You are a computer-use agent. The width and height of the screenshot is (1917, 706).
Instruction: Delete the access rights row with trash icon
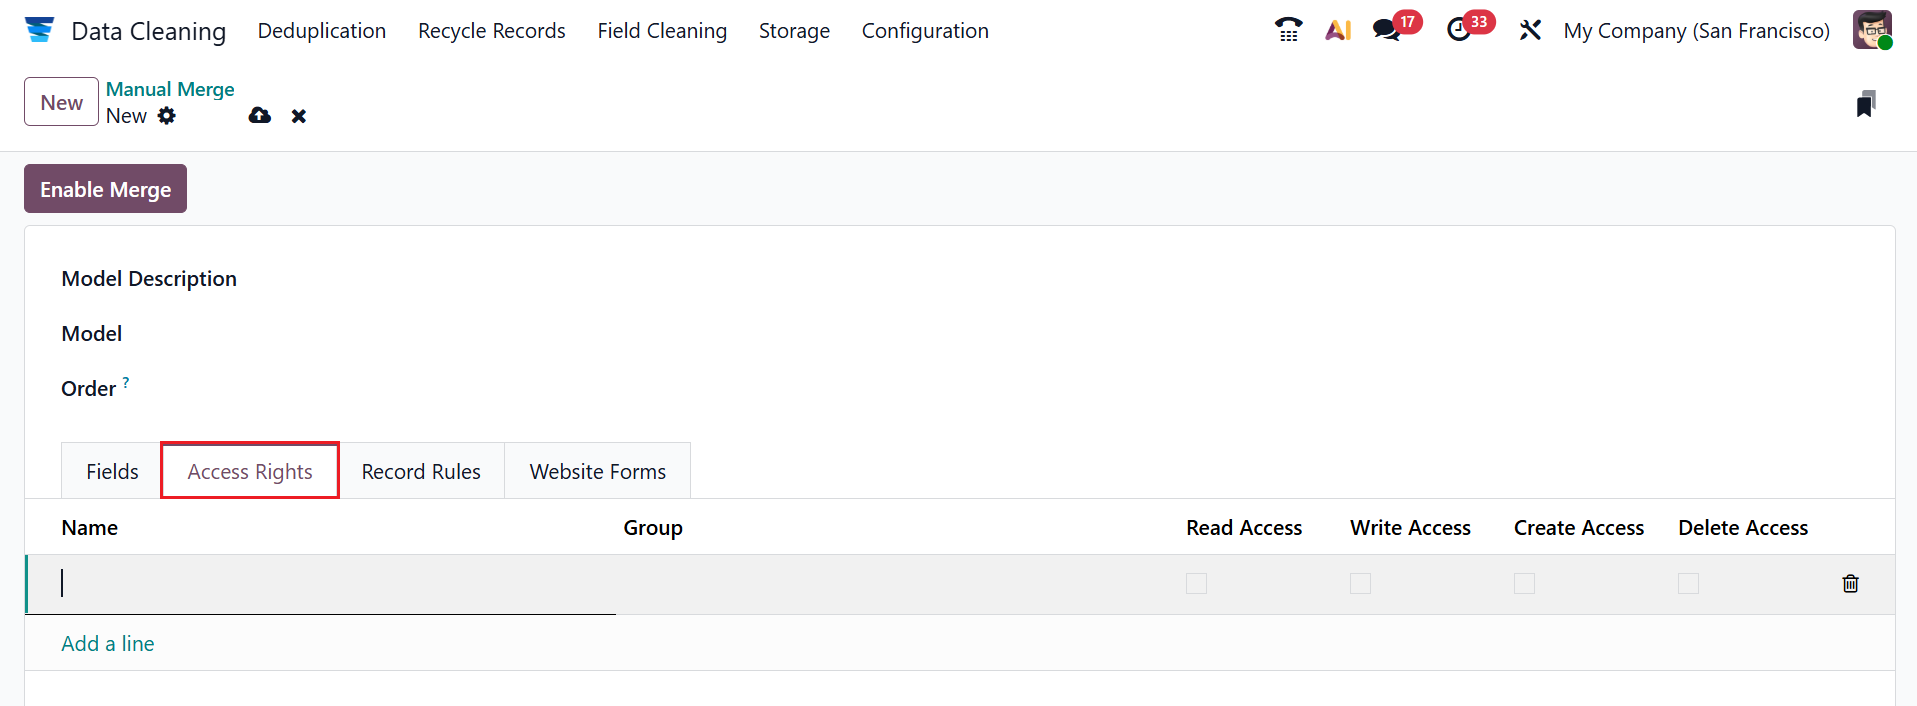click(1850, 583)
